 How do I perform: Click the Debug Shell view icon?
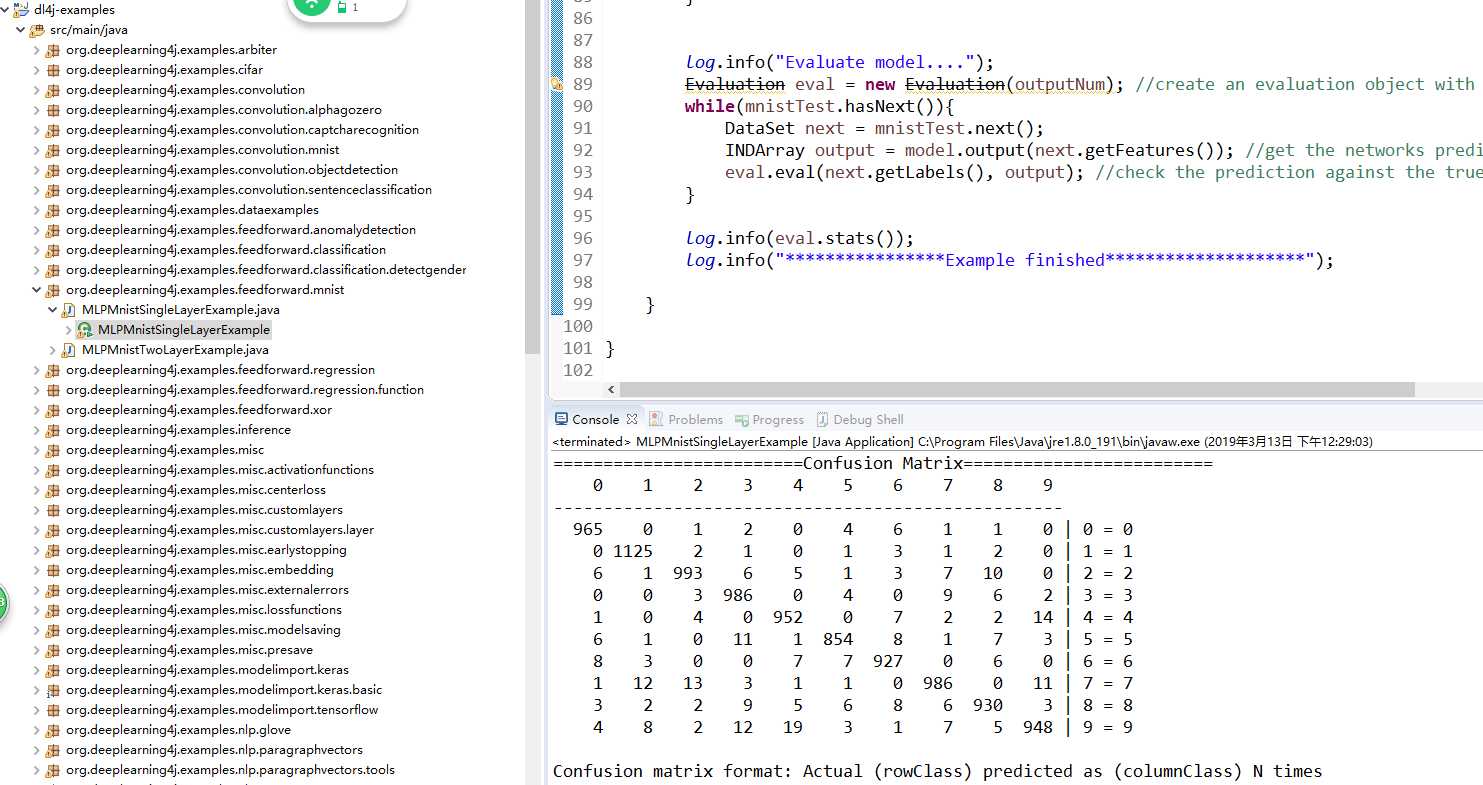pyautogui.click(x=823, y=420)
